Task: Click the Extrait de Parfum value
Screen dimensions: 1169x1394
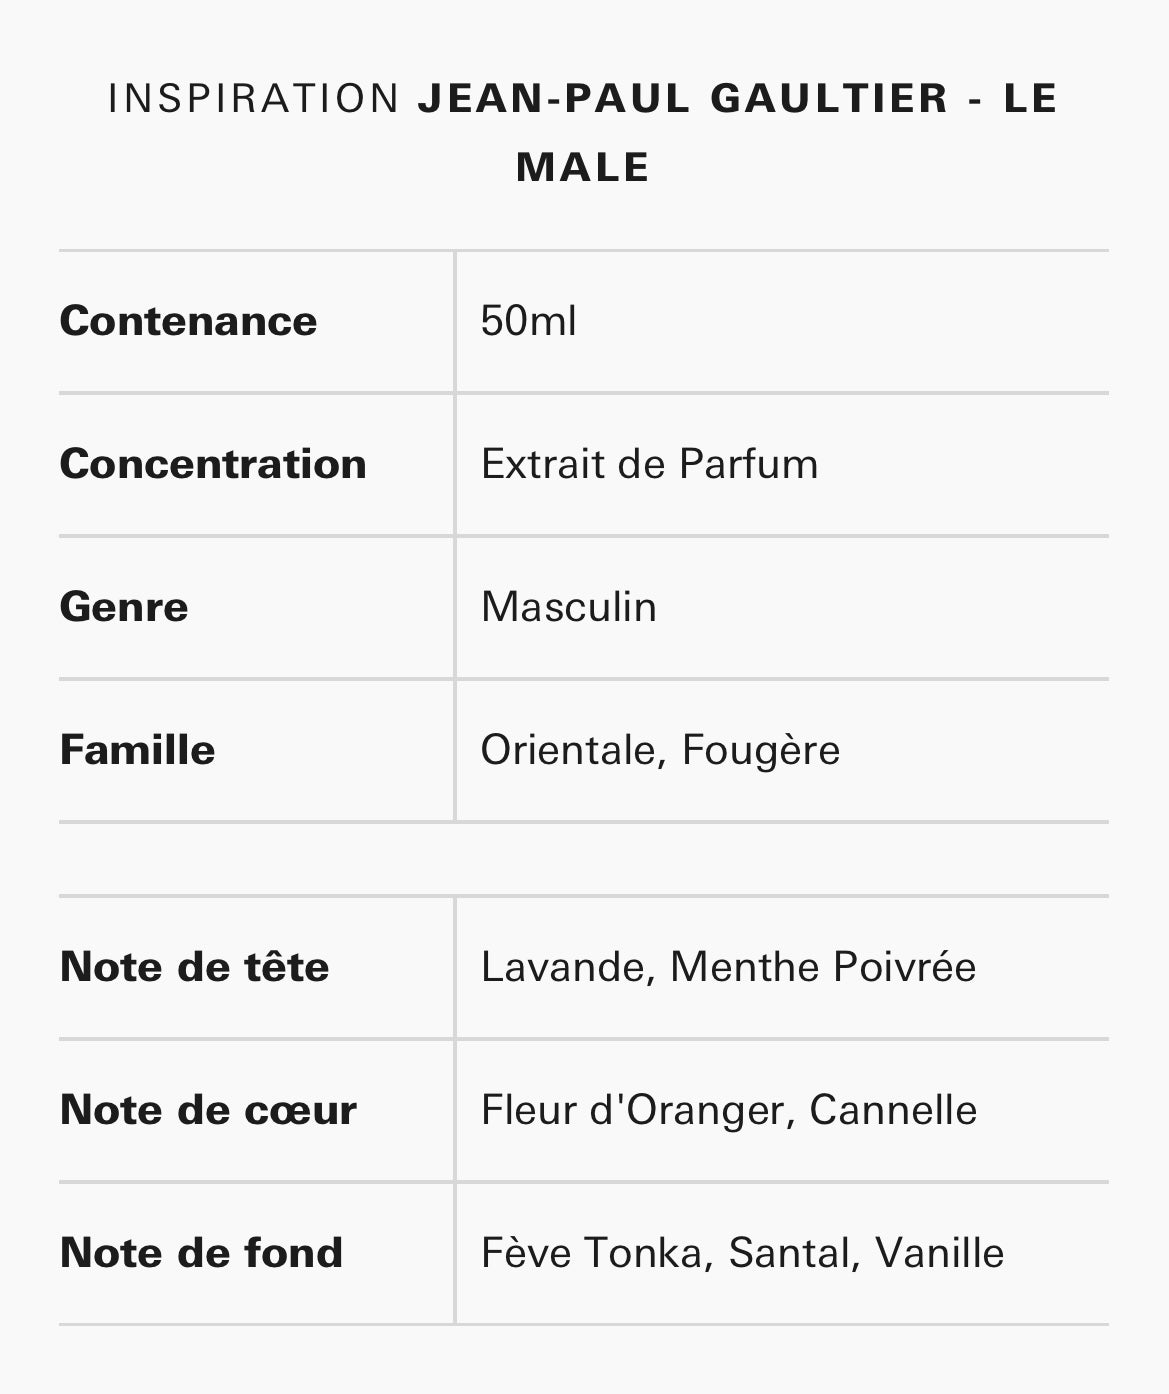Action: click(x=650, y=464)
